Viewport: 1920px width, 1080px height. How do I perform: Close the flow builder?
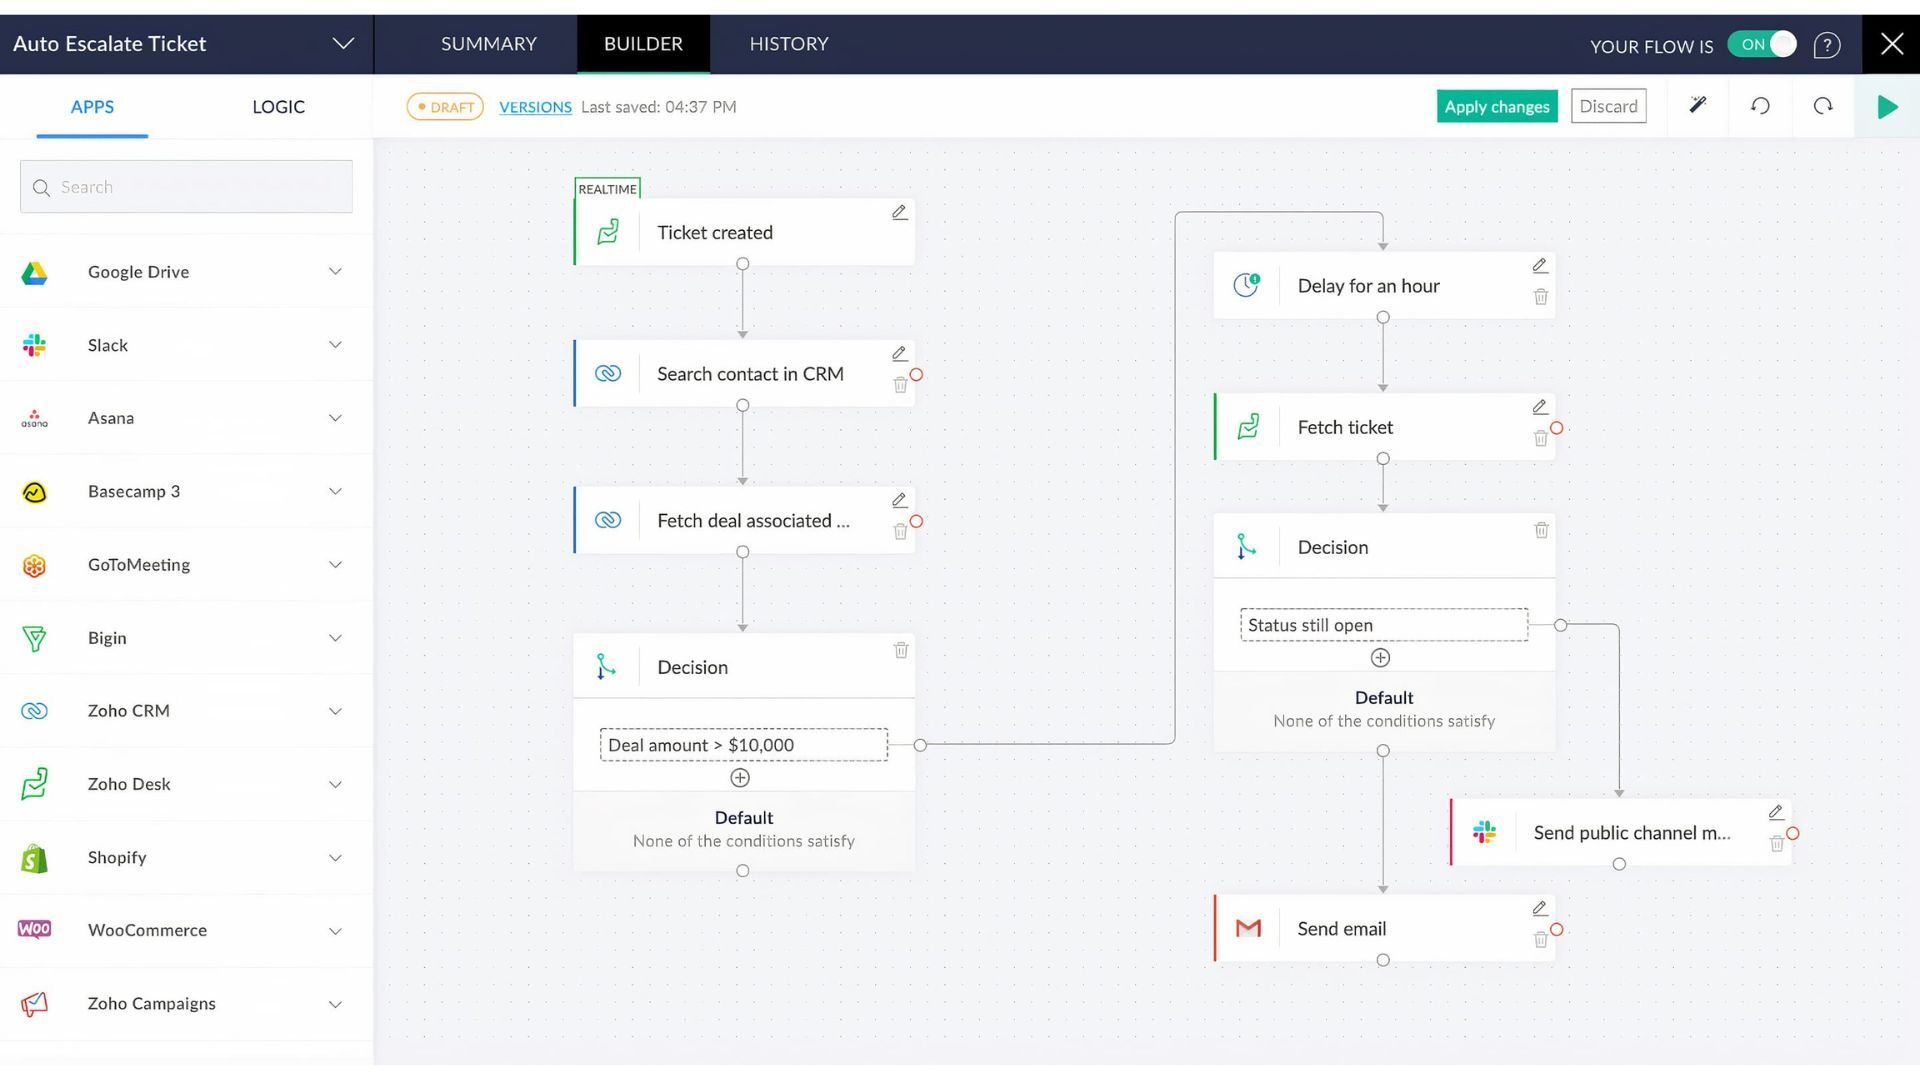tap(1892, 44)
